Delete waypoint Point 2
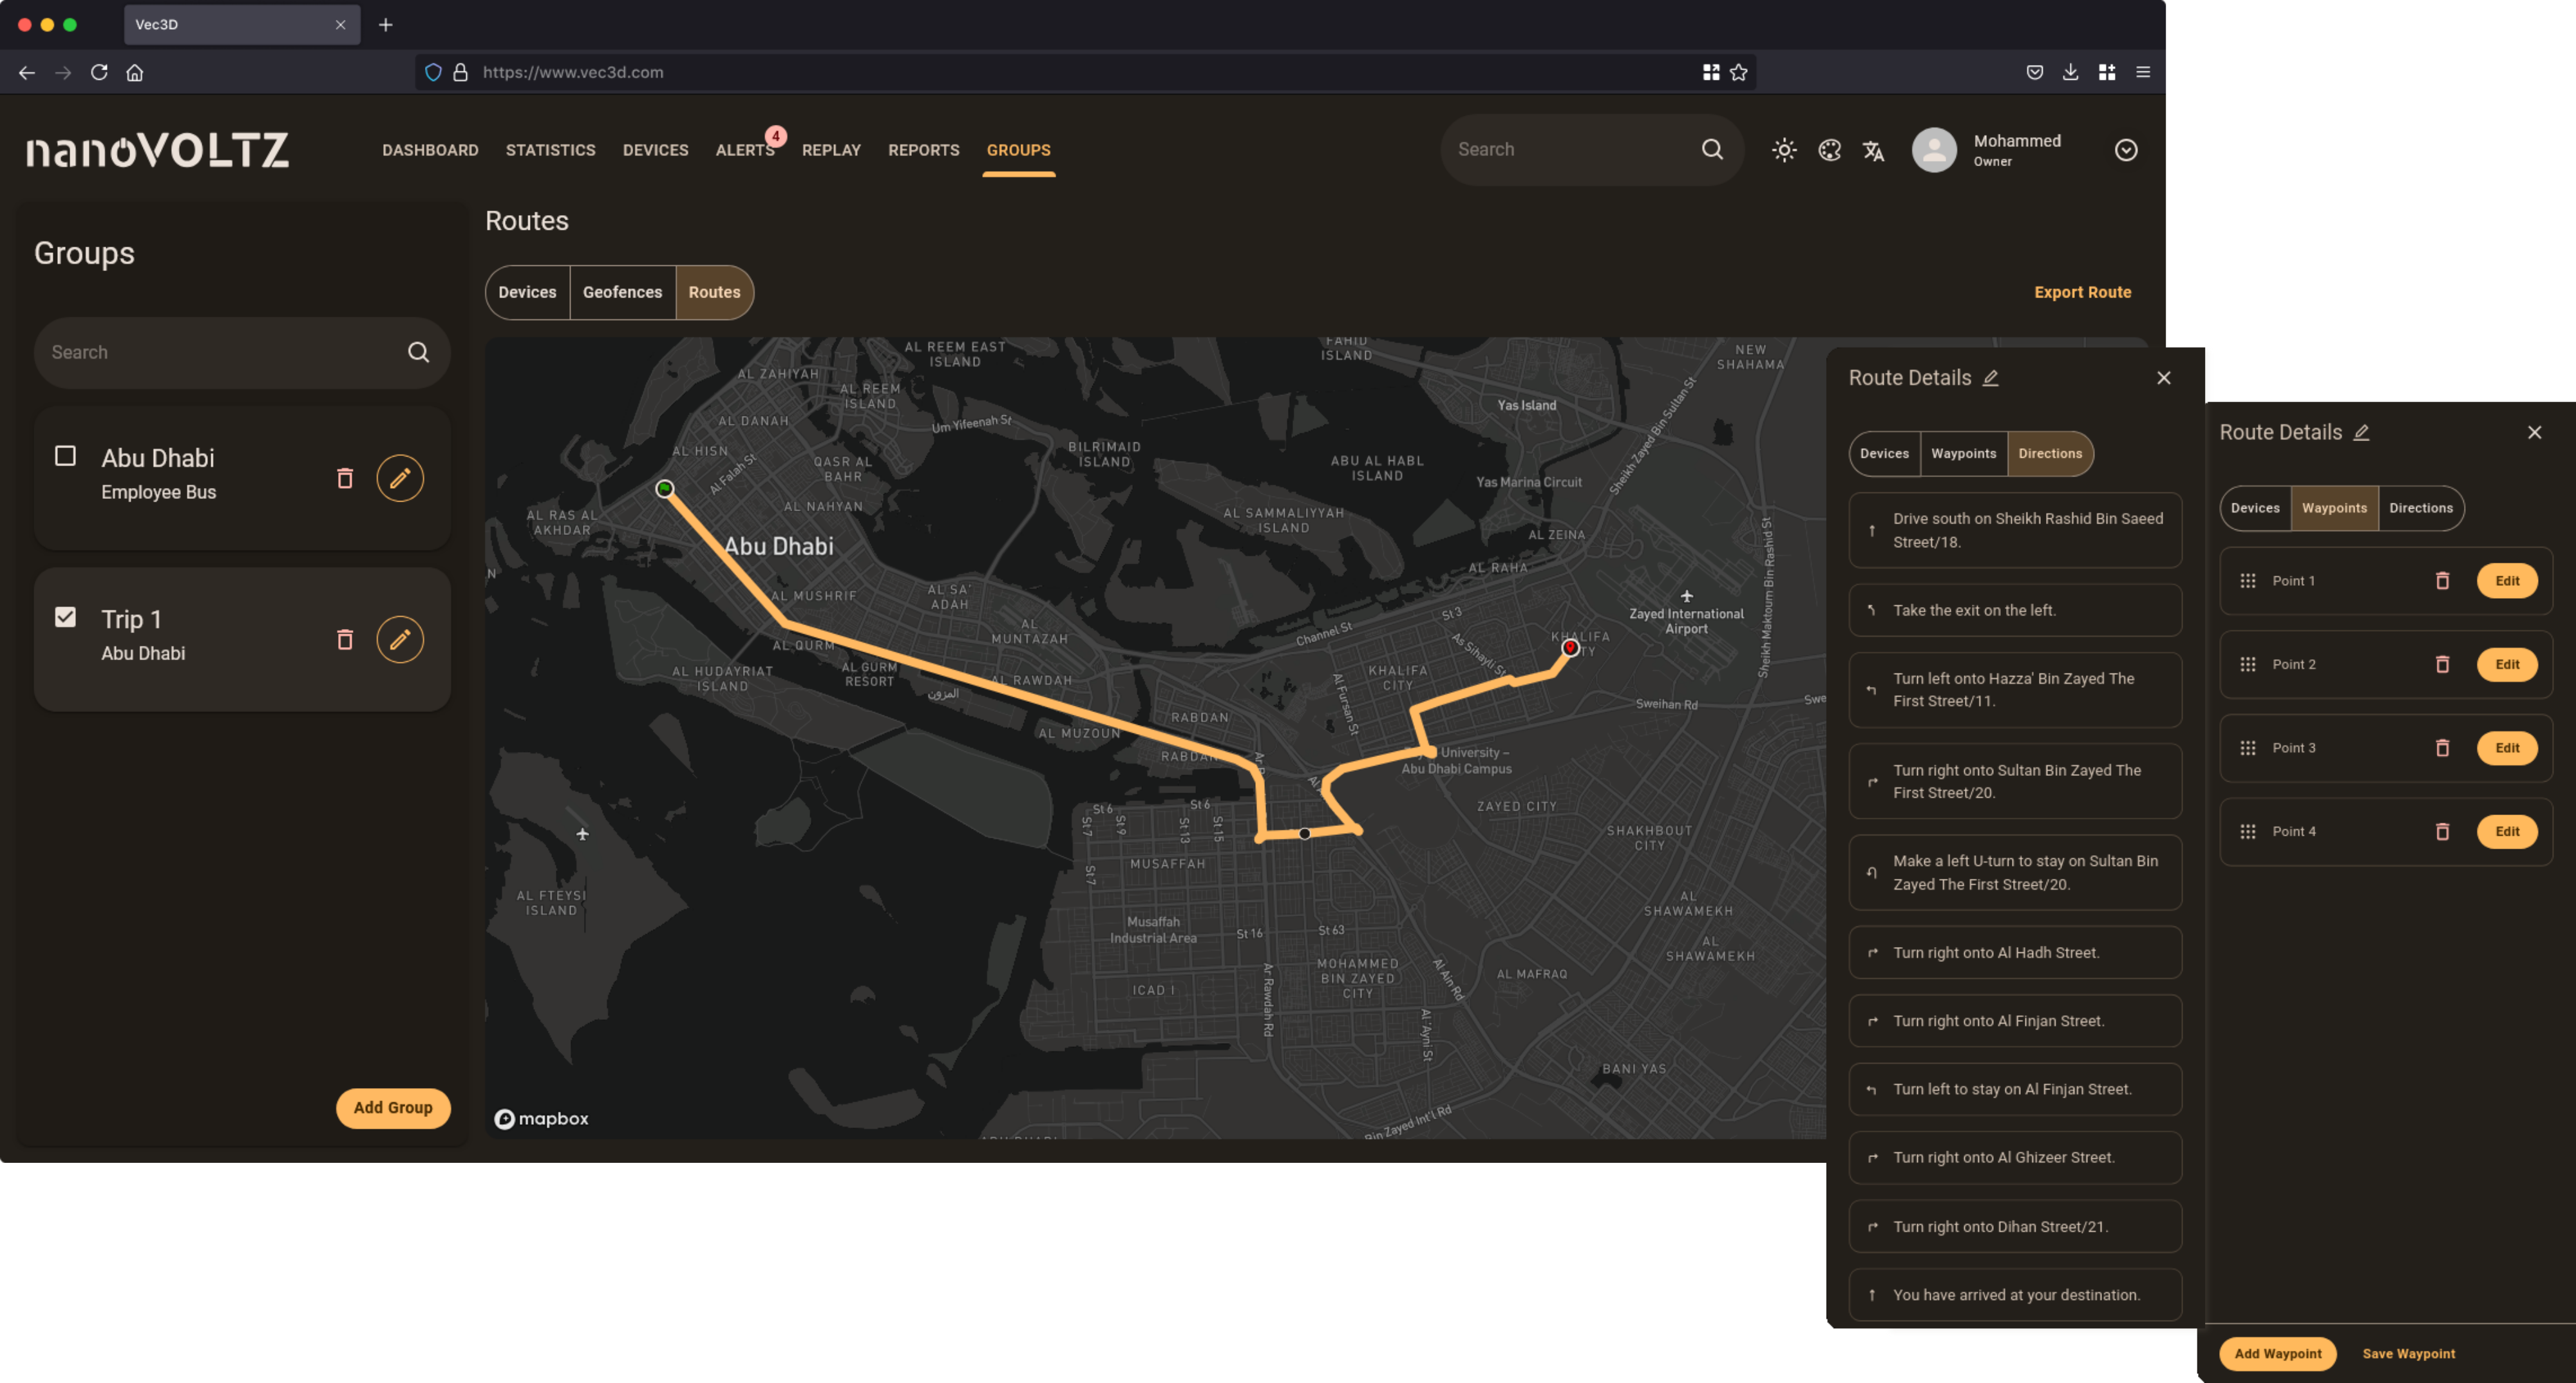Screen dimensions: 2576x1383 coord(2442,664)
